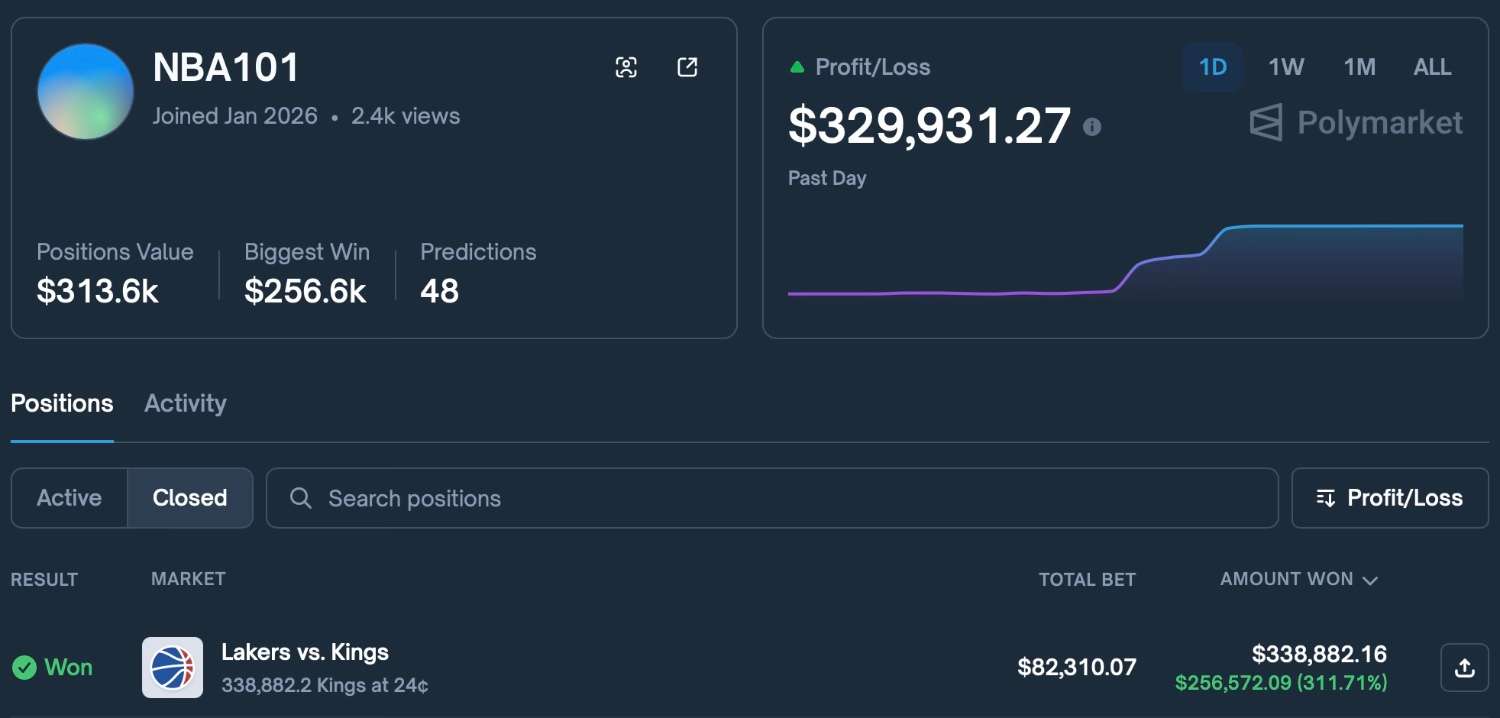Select the 1D time range

[x=1212, y=68]
